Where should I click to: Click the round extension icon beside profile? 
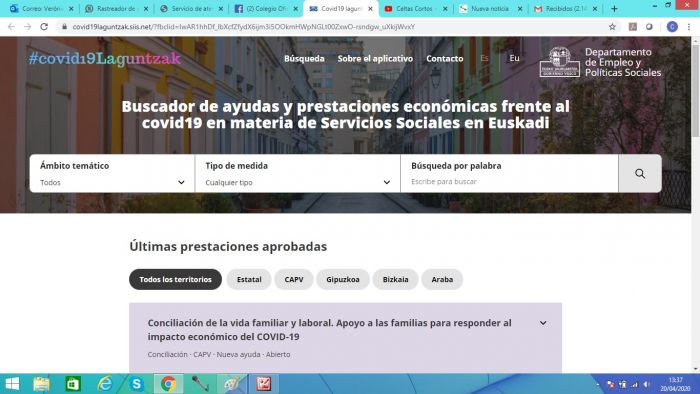[649, 27]
